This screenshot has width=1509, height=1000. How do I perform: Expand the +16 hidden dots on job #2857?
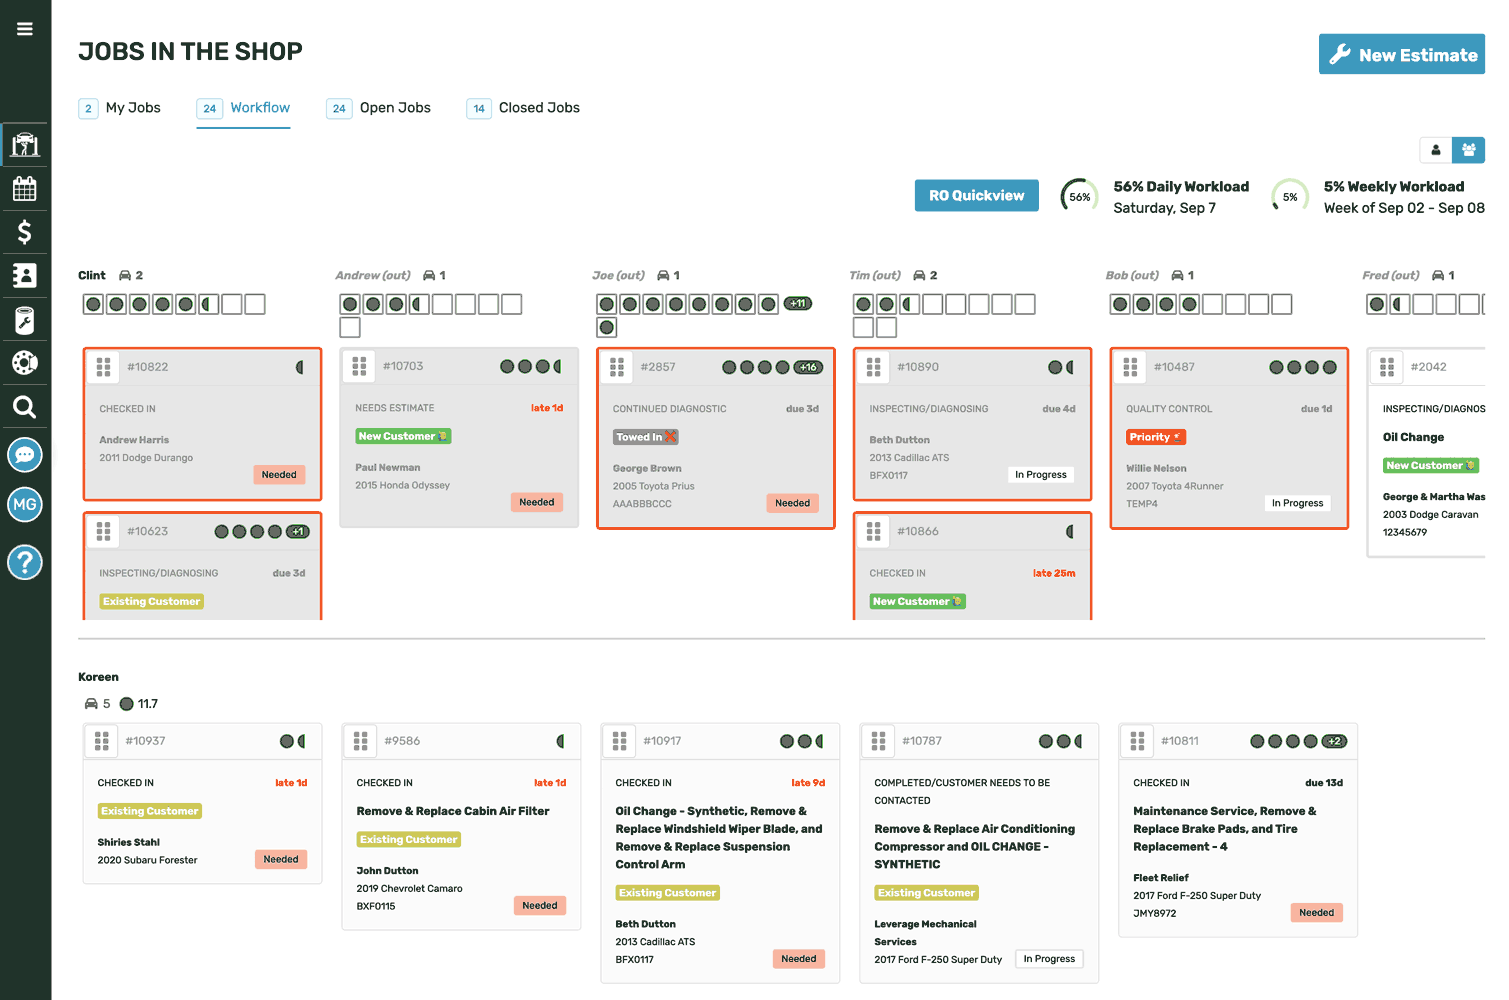coord(808,366)
